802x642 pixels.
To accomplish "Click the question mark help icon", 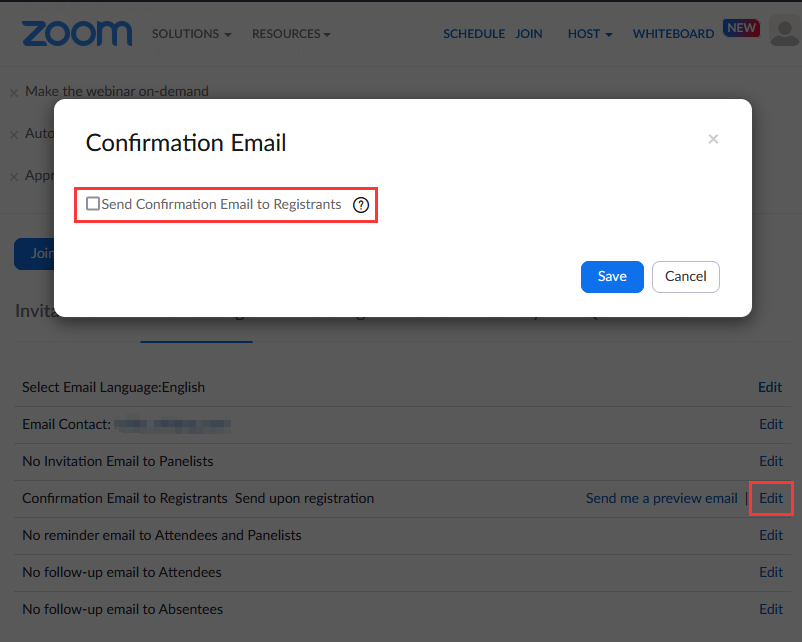I will coord(361,204).
